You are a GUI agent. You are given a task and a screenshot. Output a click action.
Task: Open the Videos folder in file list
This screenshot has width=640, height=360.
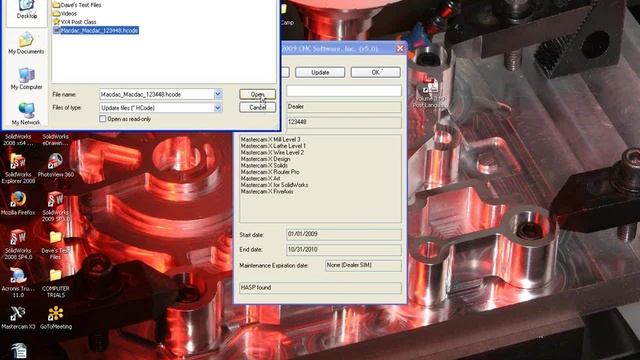coord(65,13)
